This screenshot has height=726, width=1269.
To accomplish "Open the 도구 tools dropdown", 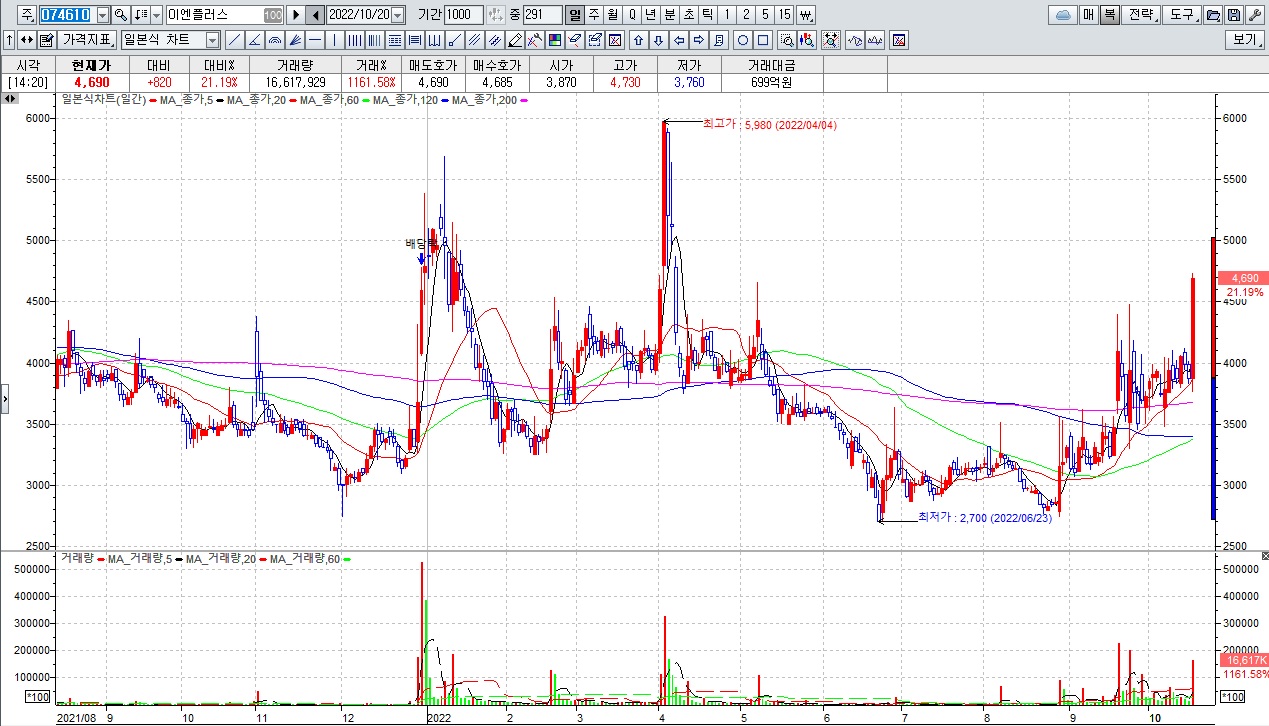I will (1182, 15).
